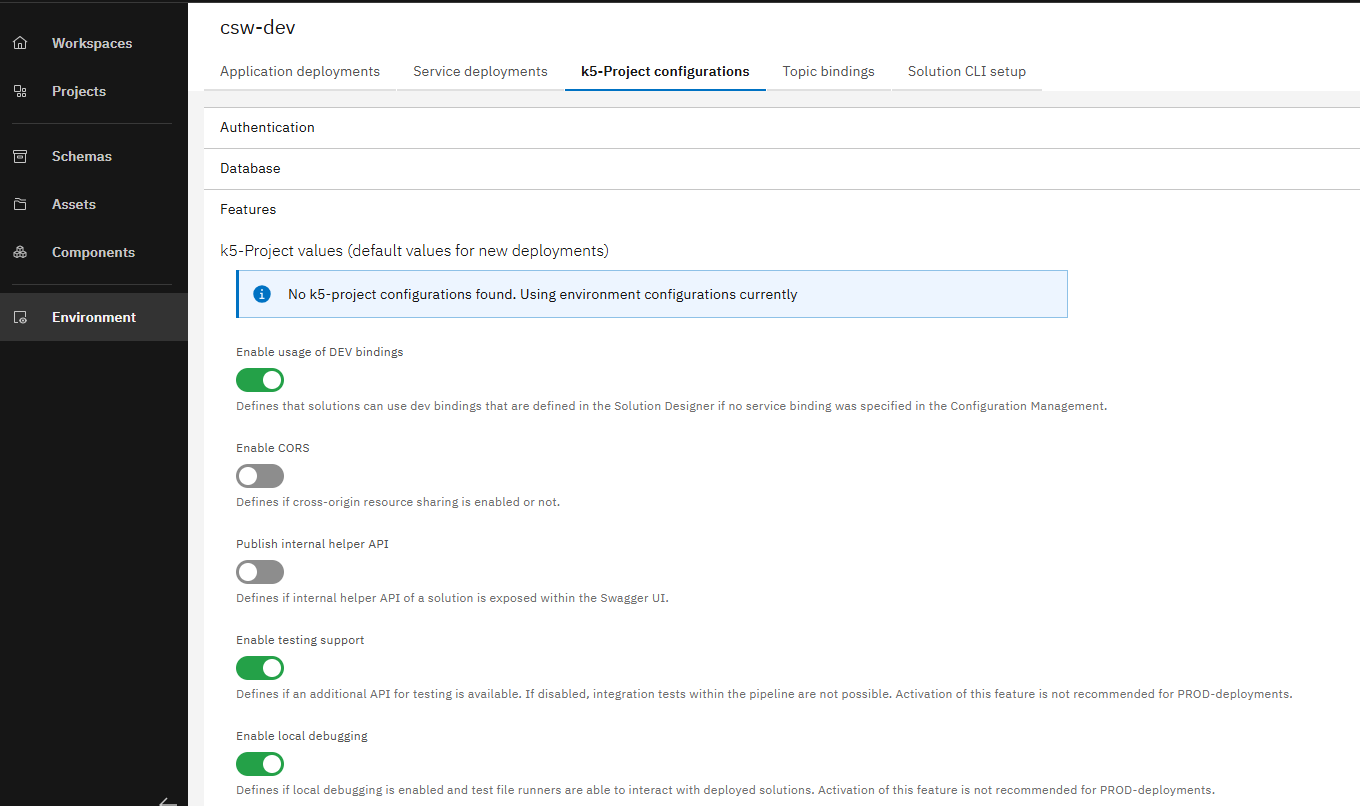Click the Environment sidebar icon
The image size is (1360, 806).
[x=20, y=316]
